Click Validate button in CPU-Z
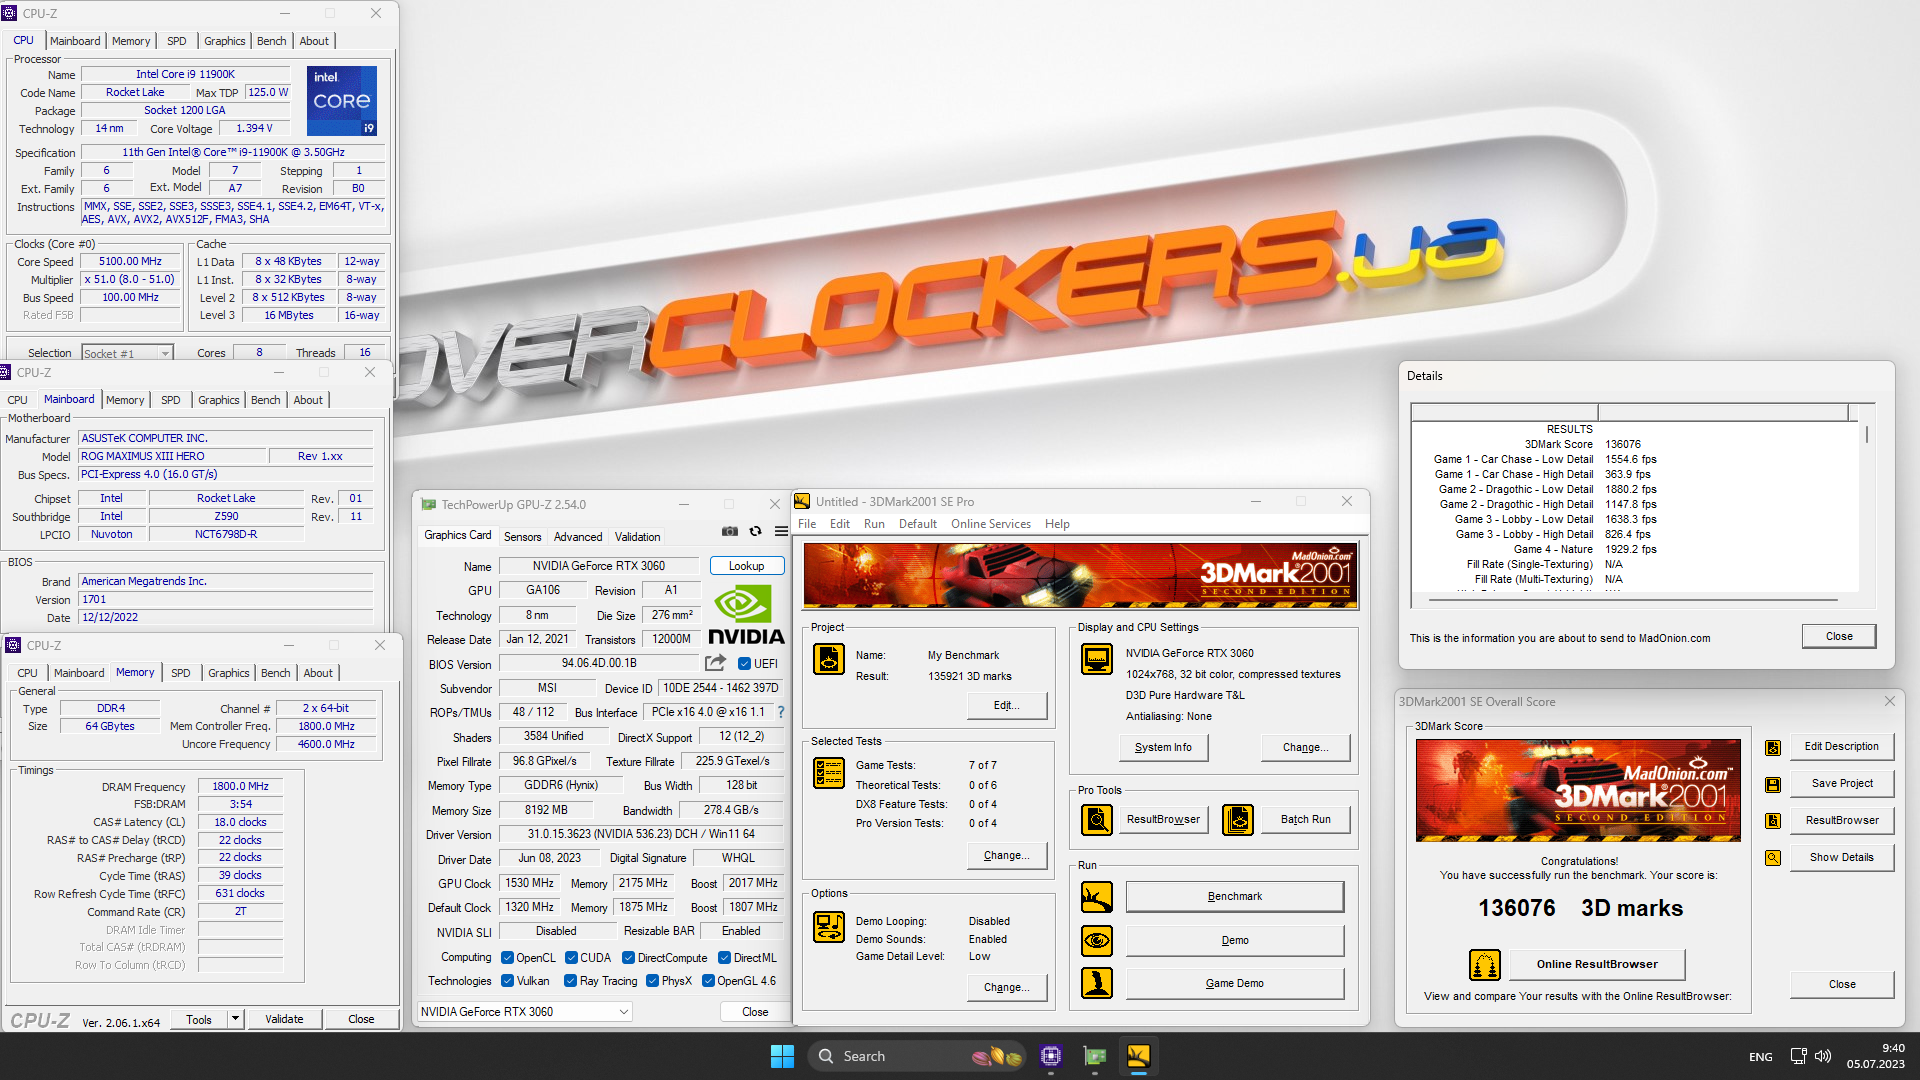Screen dimensions: 1920x1080 [284, 1019]
